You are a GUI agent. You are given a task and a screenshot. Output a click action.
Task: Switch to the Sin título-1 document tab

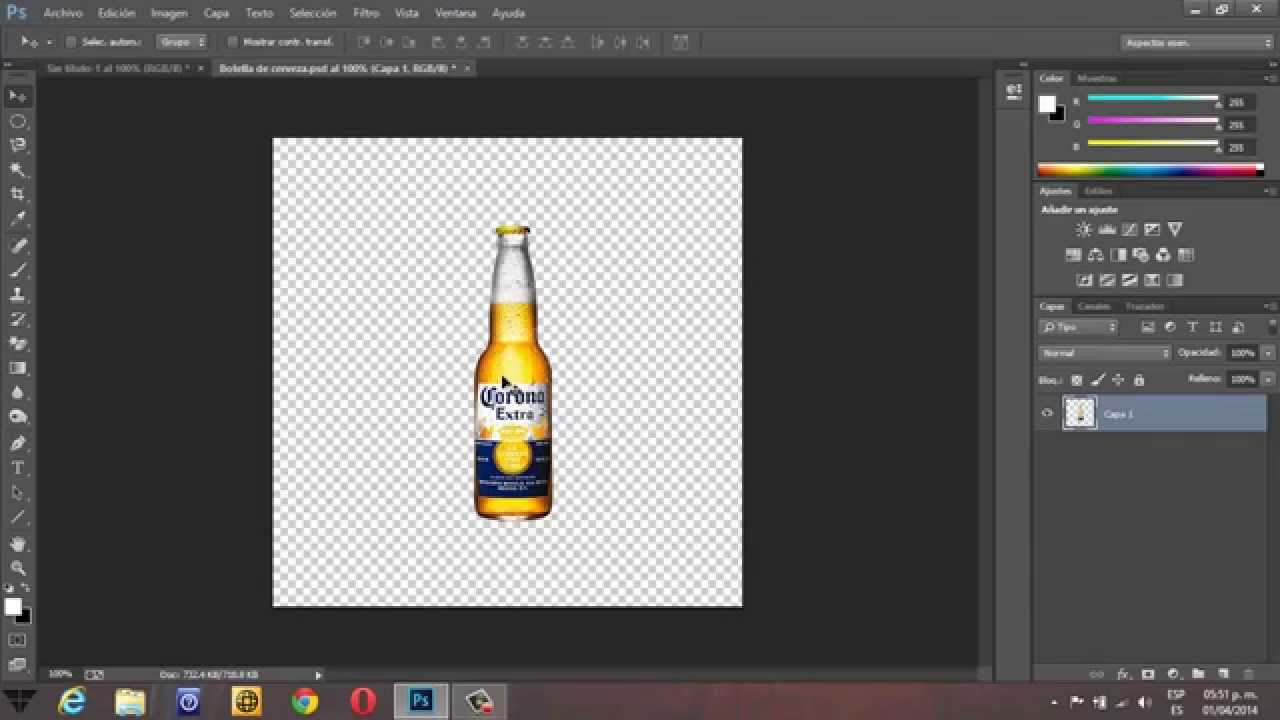[x=118, y=68]
